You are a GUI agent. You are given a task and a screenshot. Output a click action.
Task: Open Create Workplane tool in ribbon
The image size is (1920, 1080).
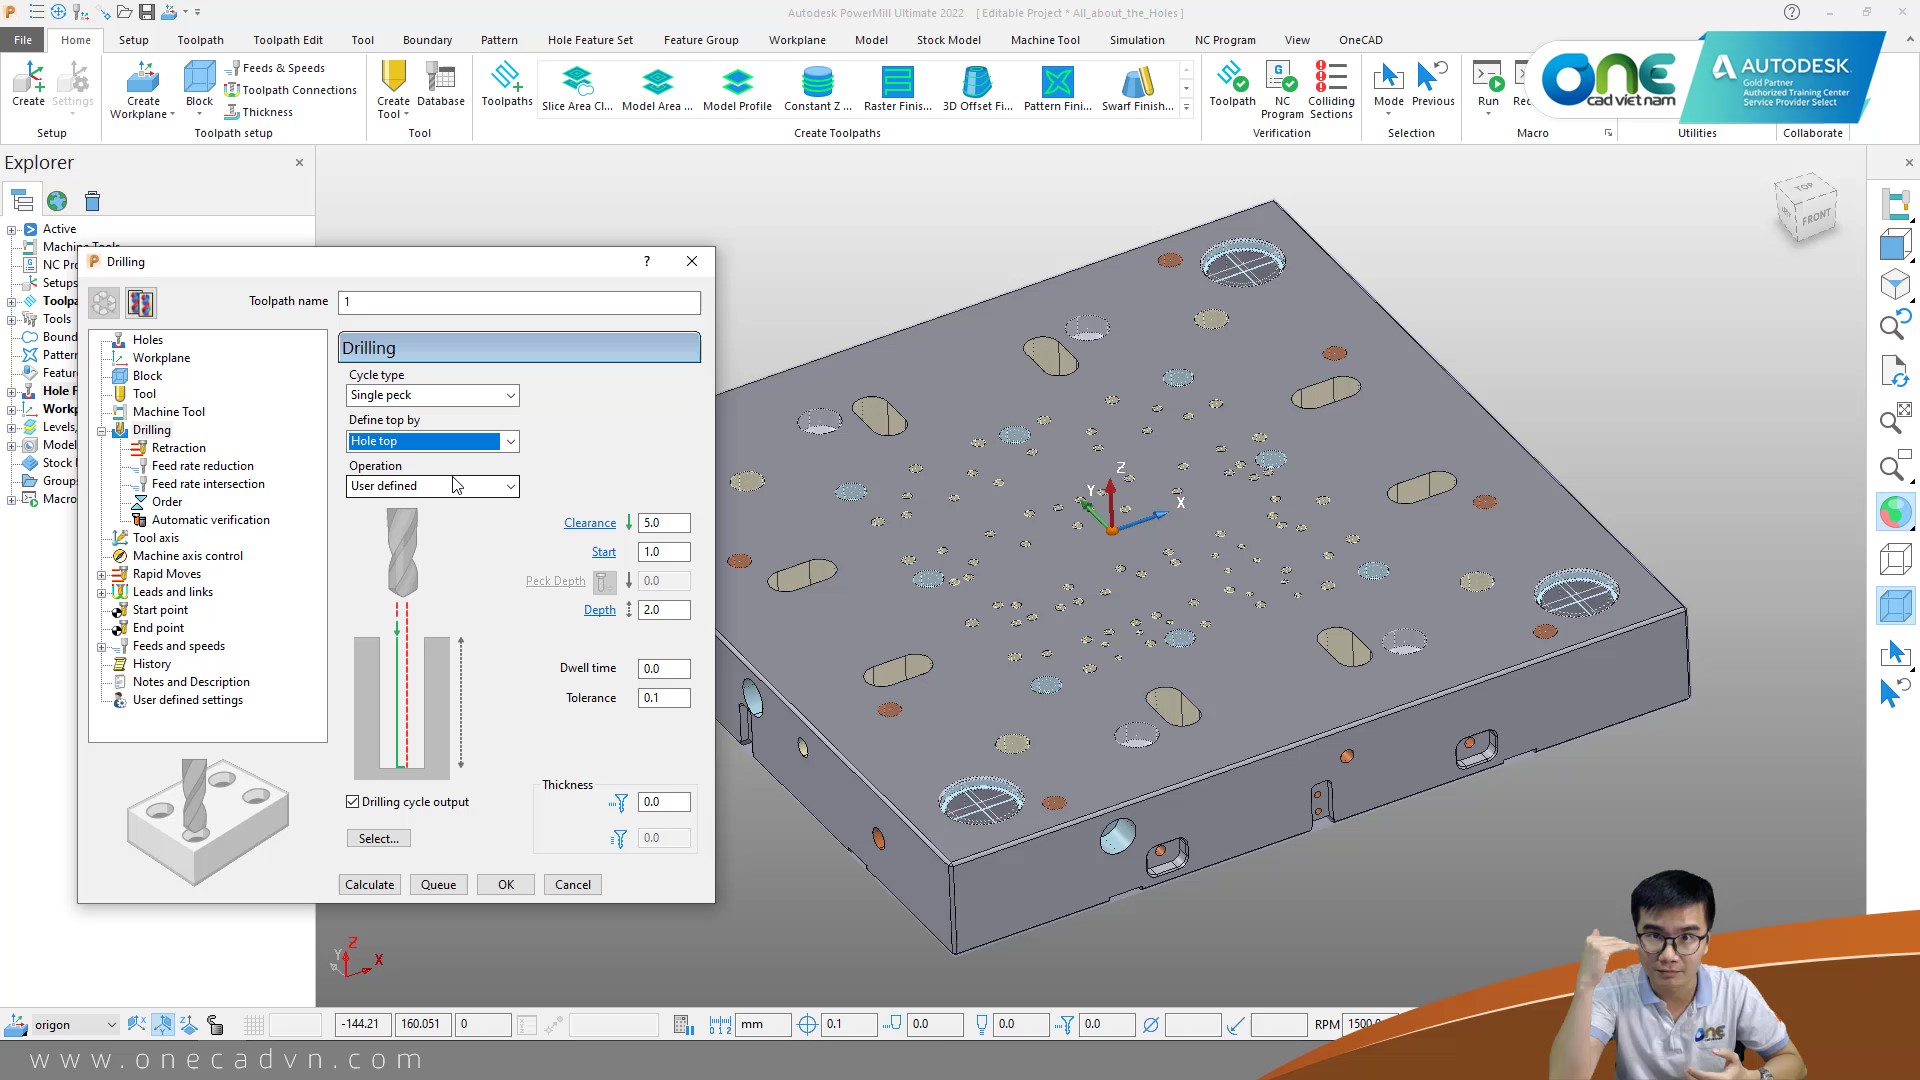pyautogui.click(x=143, y=90)
